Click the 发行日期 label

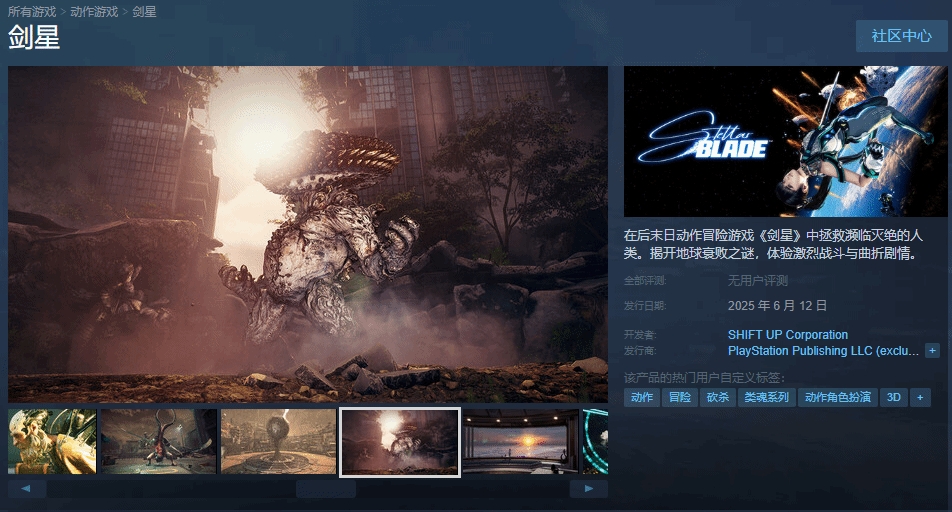(x=645, y=305)
